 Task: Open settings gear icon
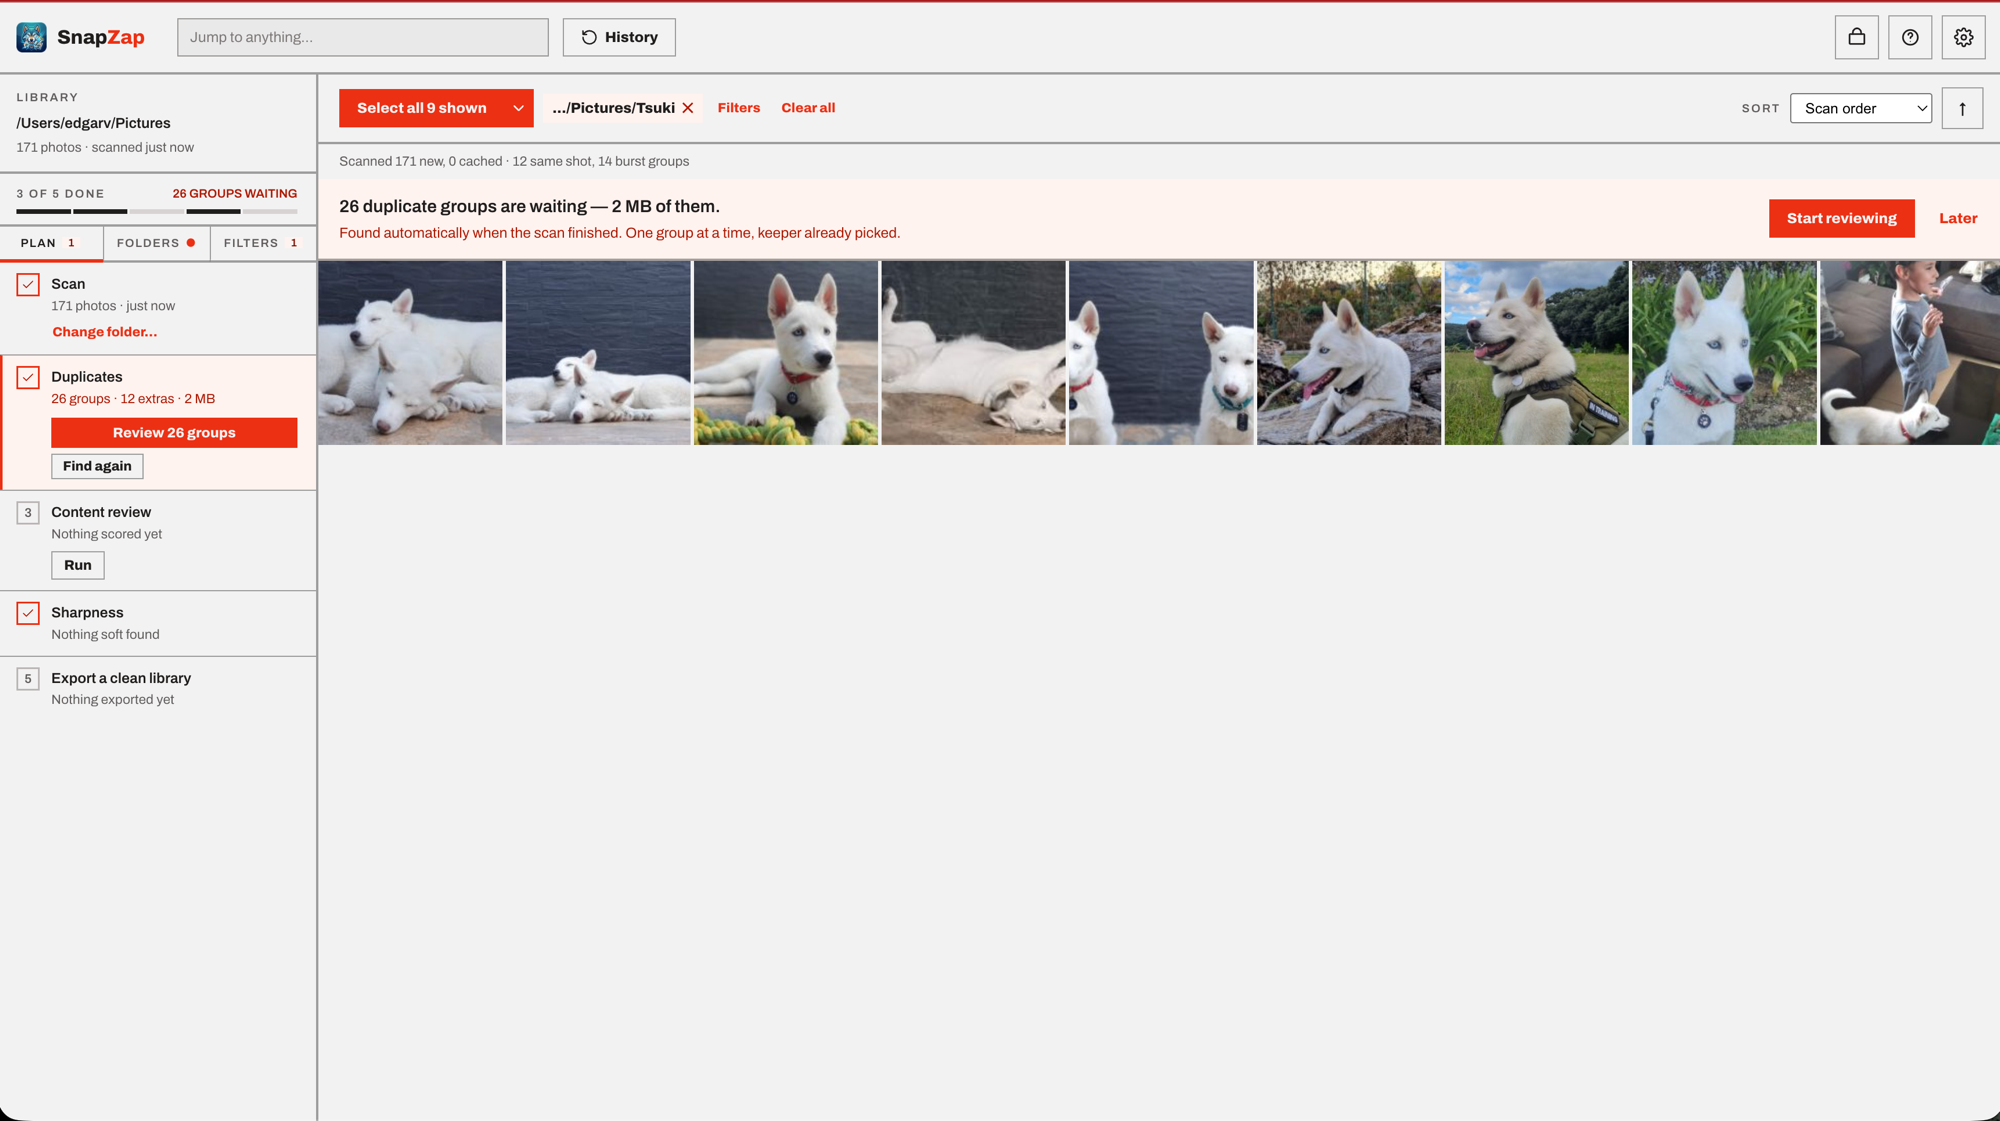(x=1963, y=37)
